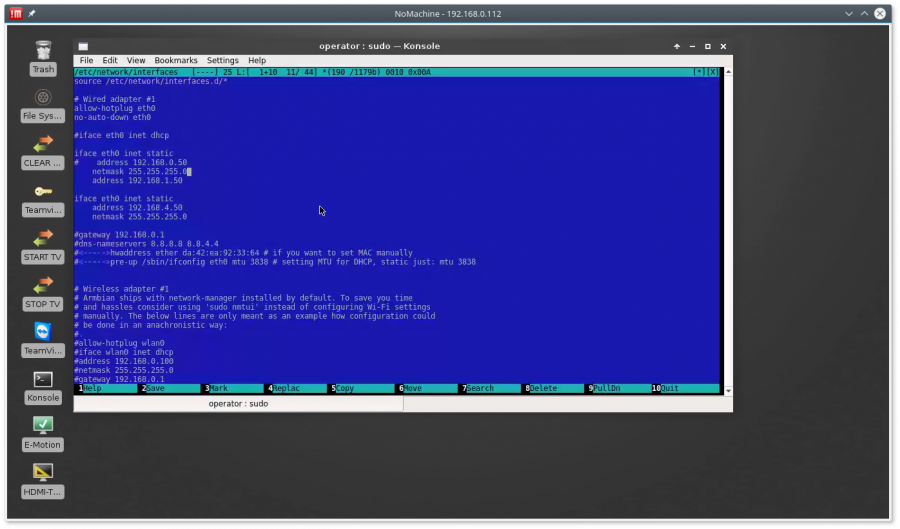Open the Konsole File menu

tap(86, 60)
